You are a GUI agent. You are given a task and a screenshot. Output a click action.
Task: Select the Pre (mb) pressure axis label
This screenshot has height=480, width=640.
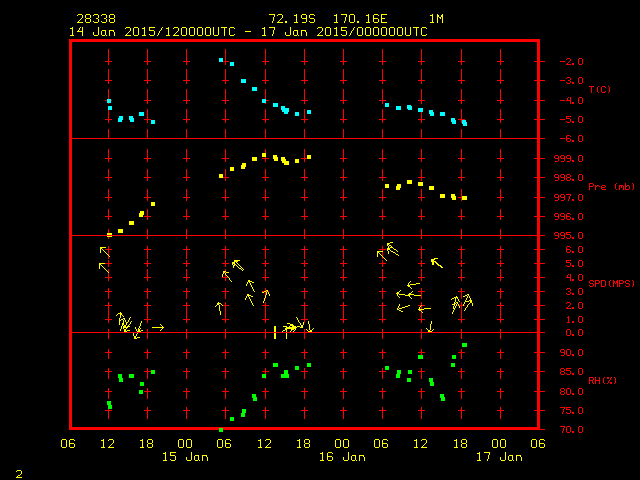pyautogui.click(x=610, y=187)
